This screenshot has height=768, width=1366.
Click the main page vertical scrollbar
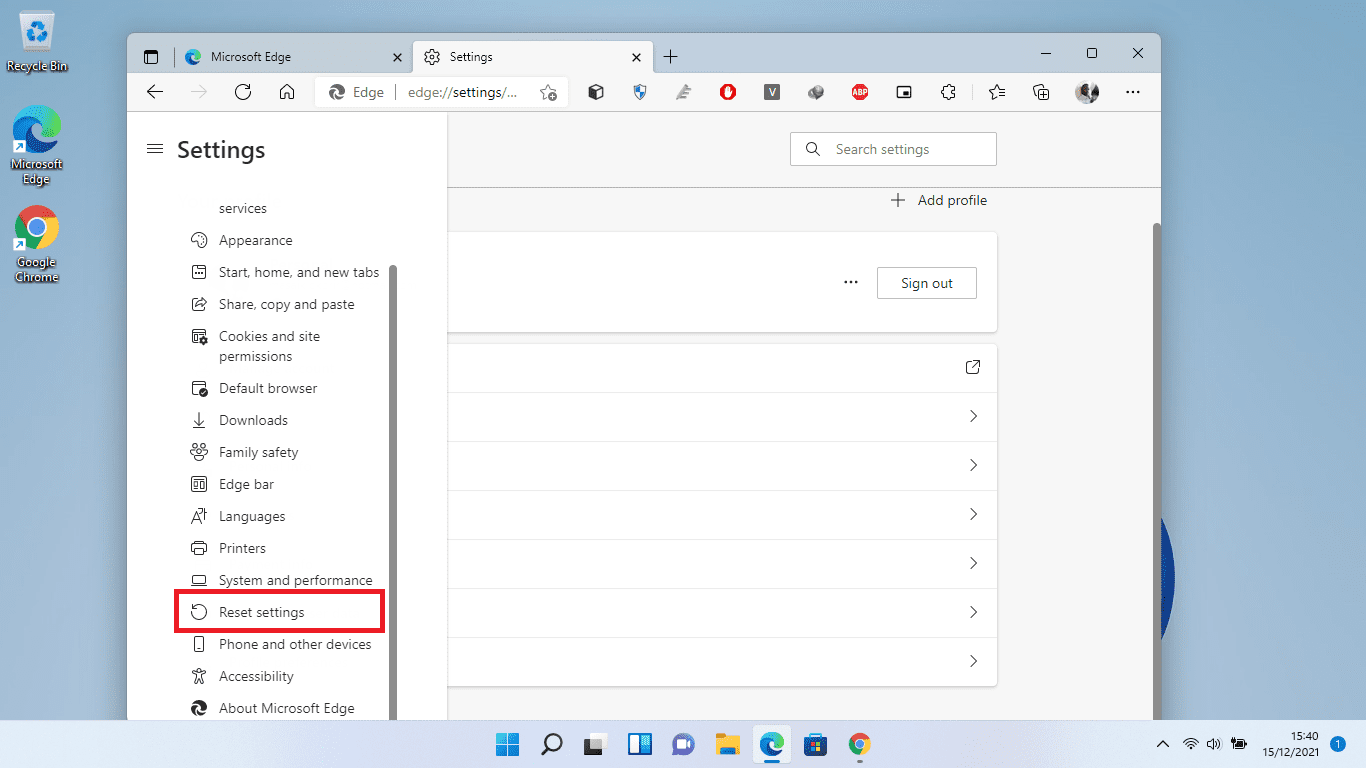tap(1157, 470)
